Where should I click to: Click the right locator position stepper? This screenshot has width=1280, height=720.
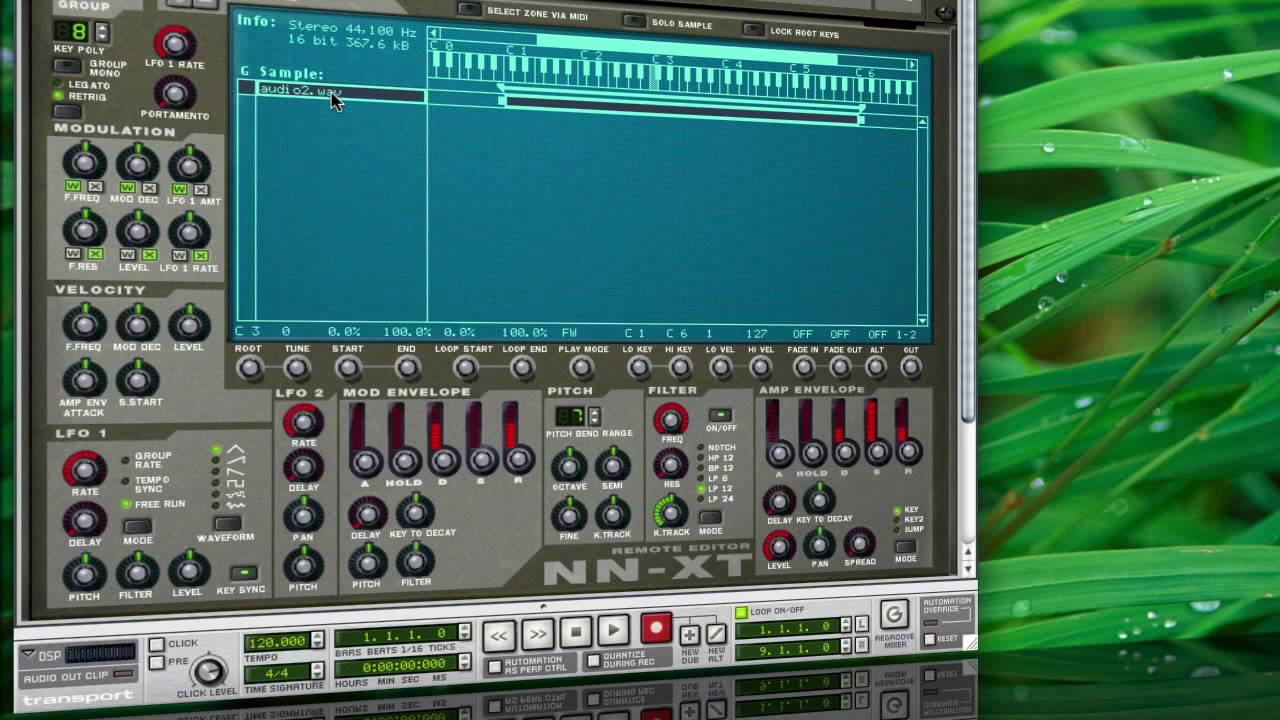pos(845,647)
